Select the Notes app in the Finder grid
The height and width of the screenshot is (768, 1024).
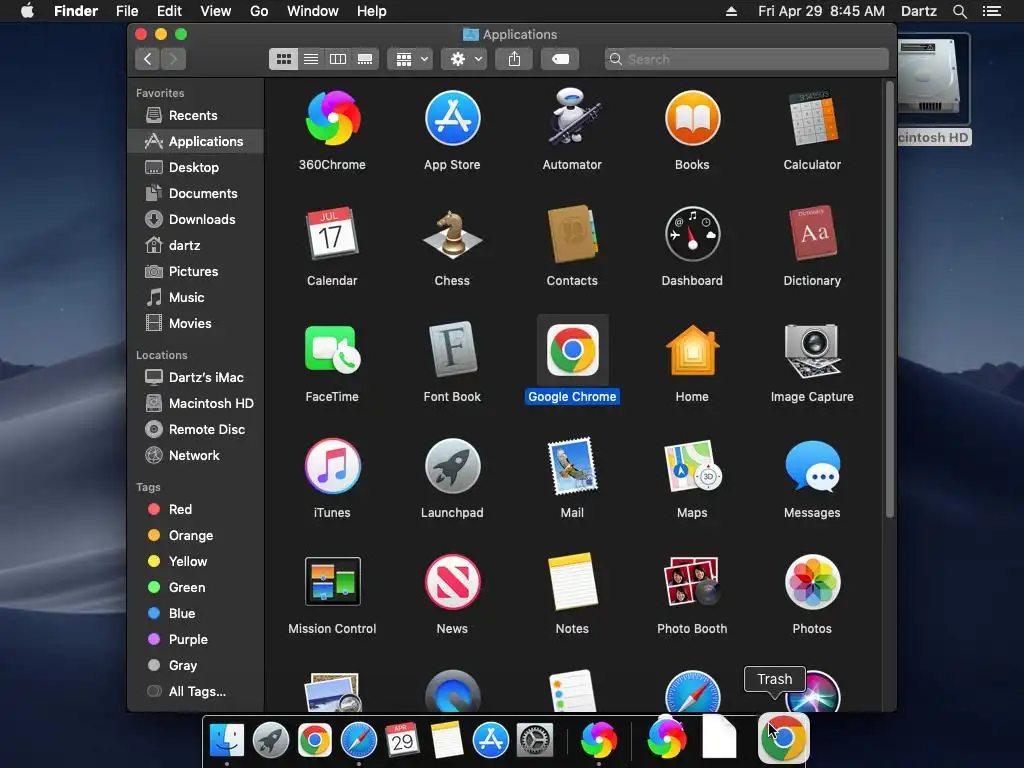(572, 582)
